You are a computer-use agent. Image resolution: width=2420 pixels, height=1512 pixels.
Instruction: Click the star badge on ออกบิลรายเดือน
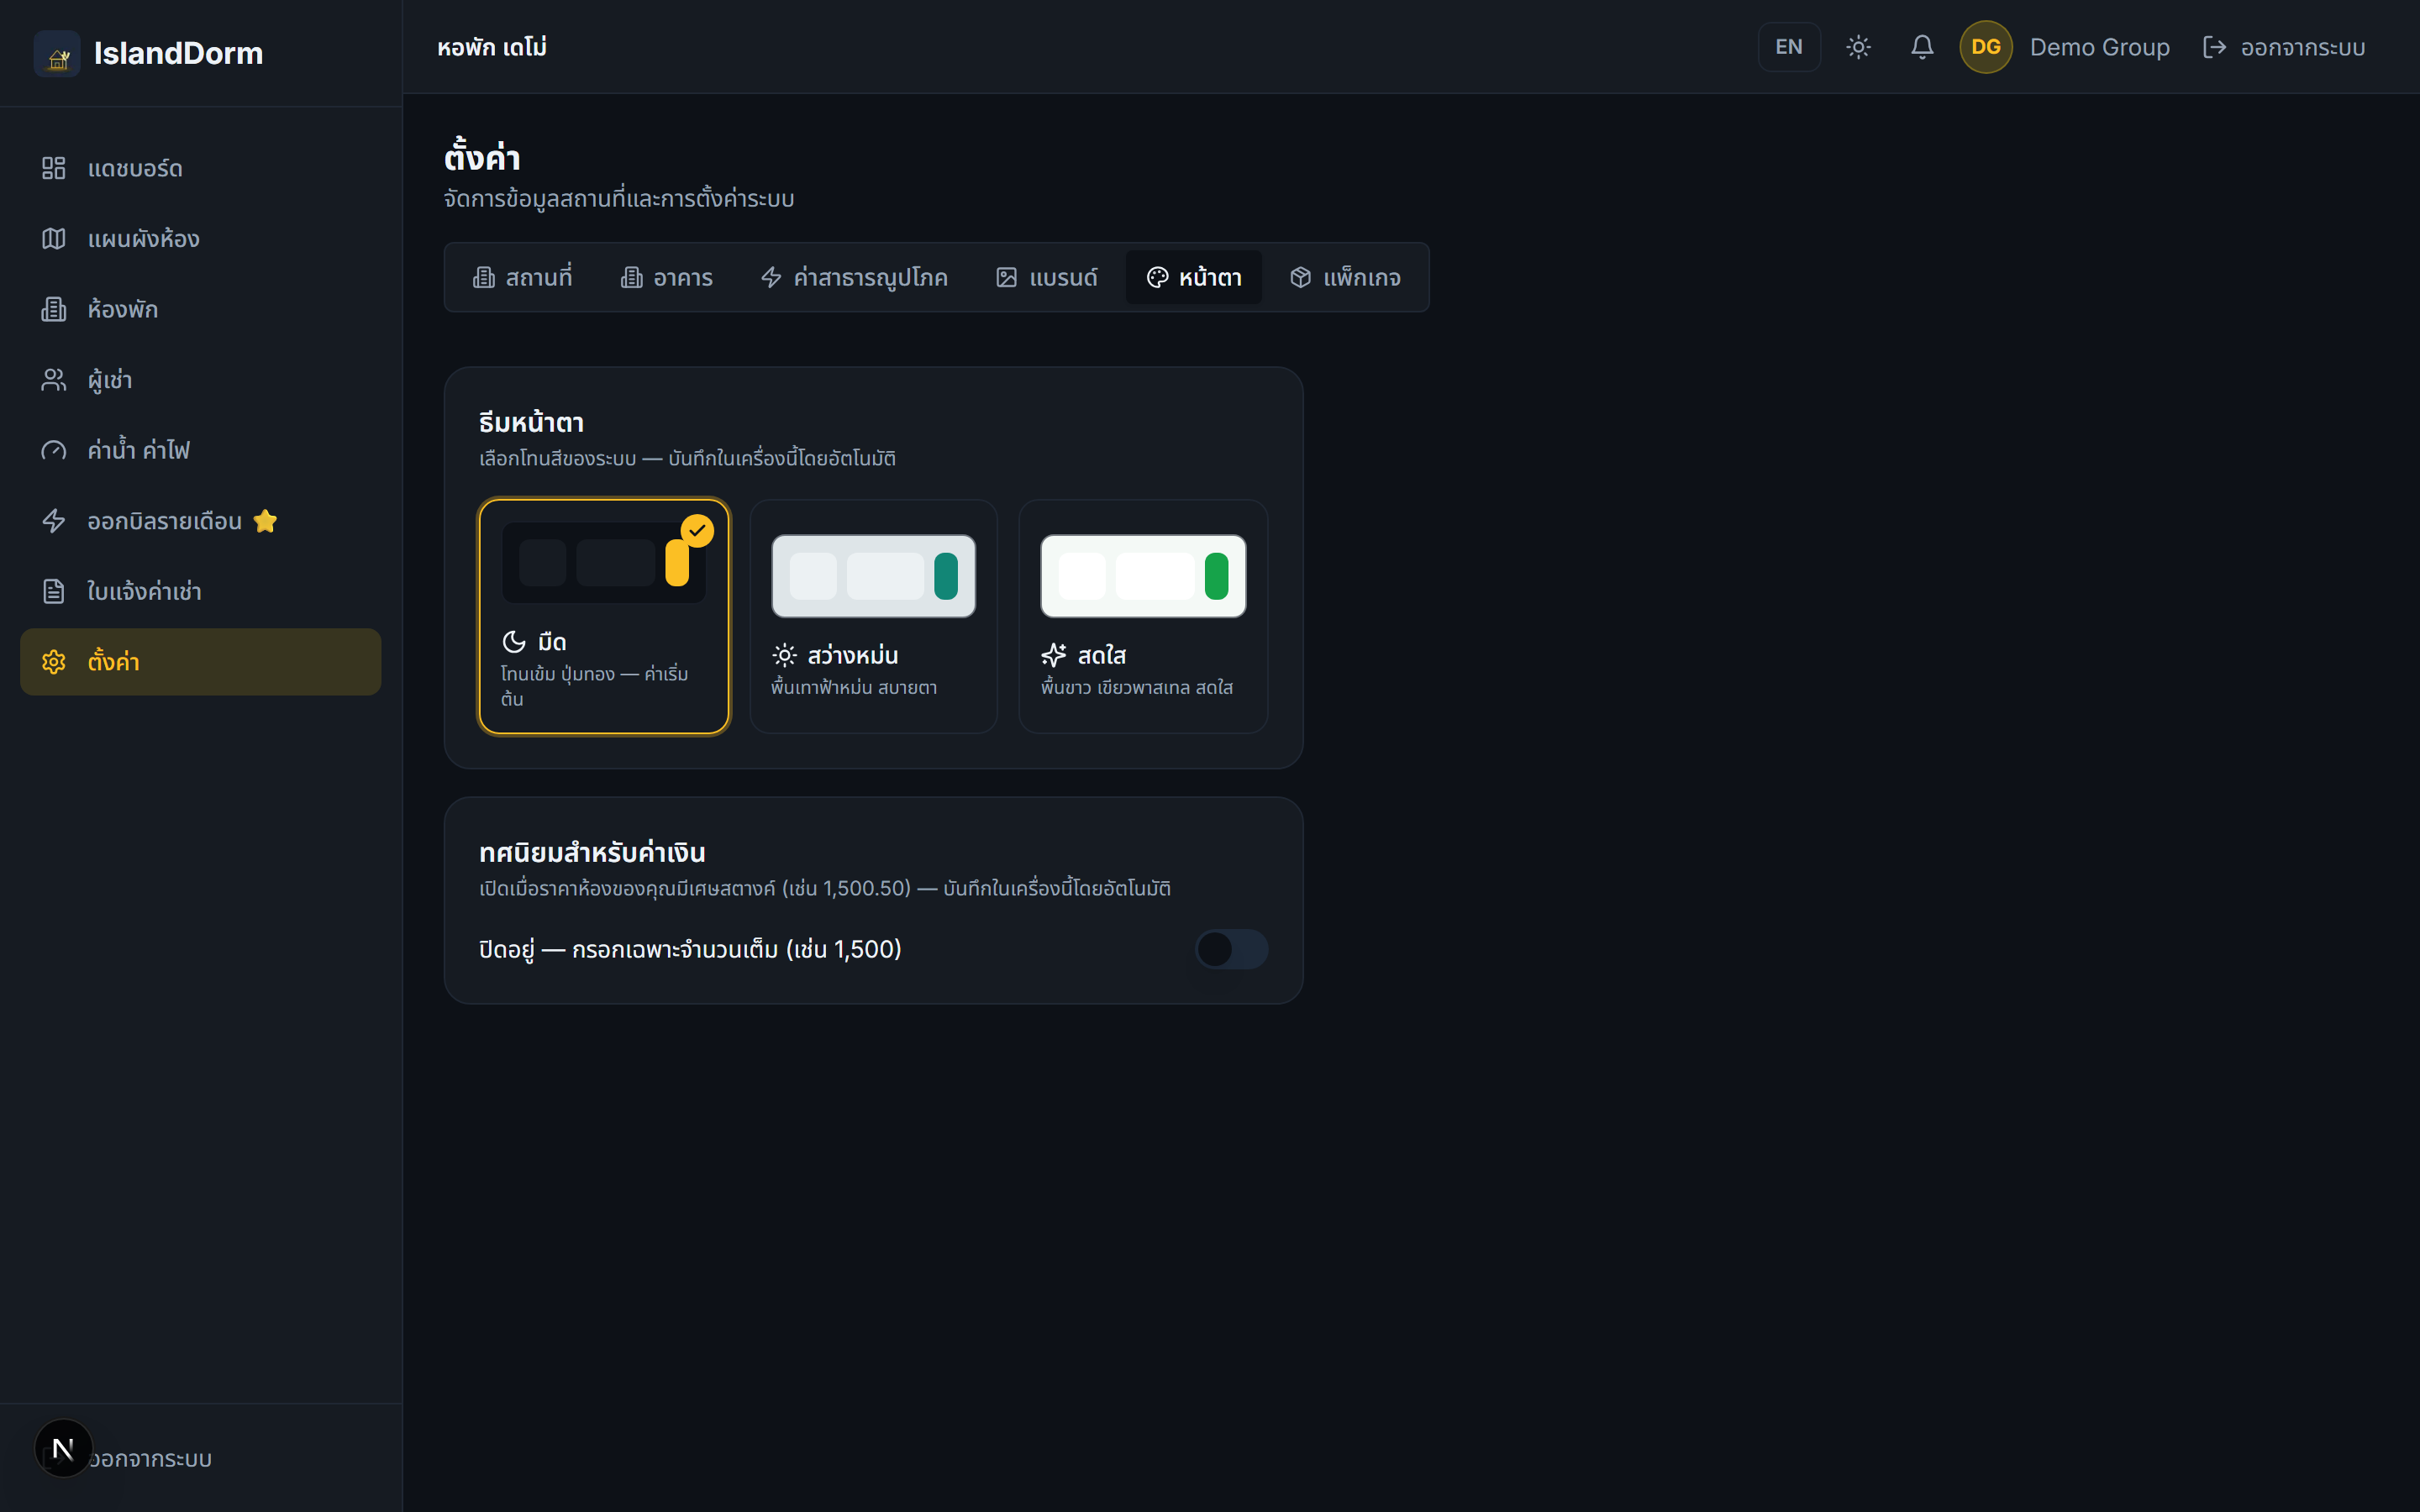(x=265, y=521)
